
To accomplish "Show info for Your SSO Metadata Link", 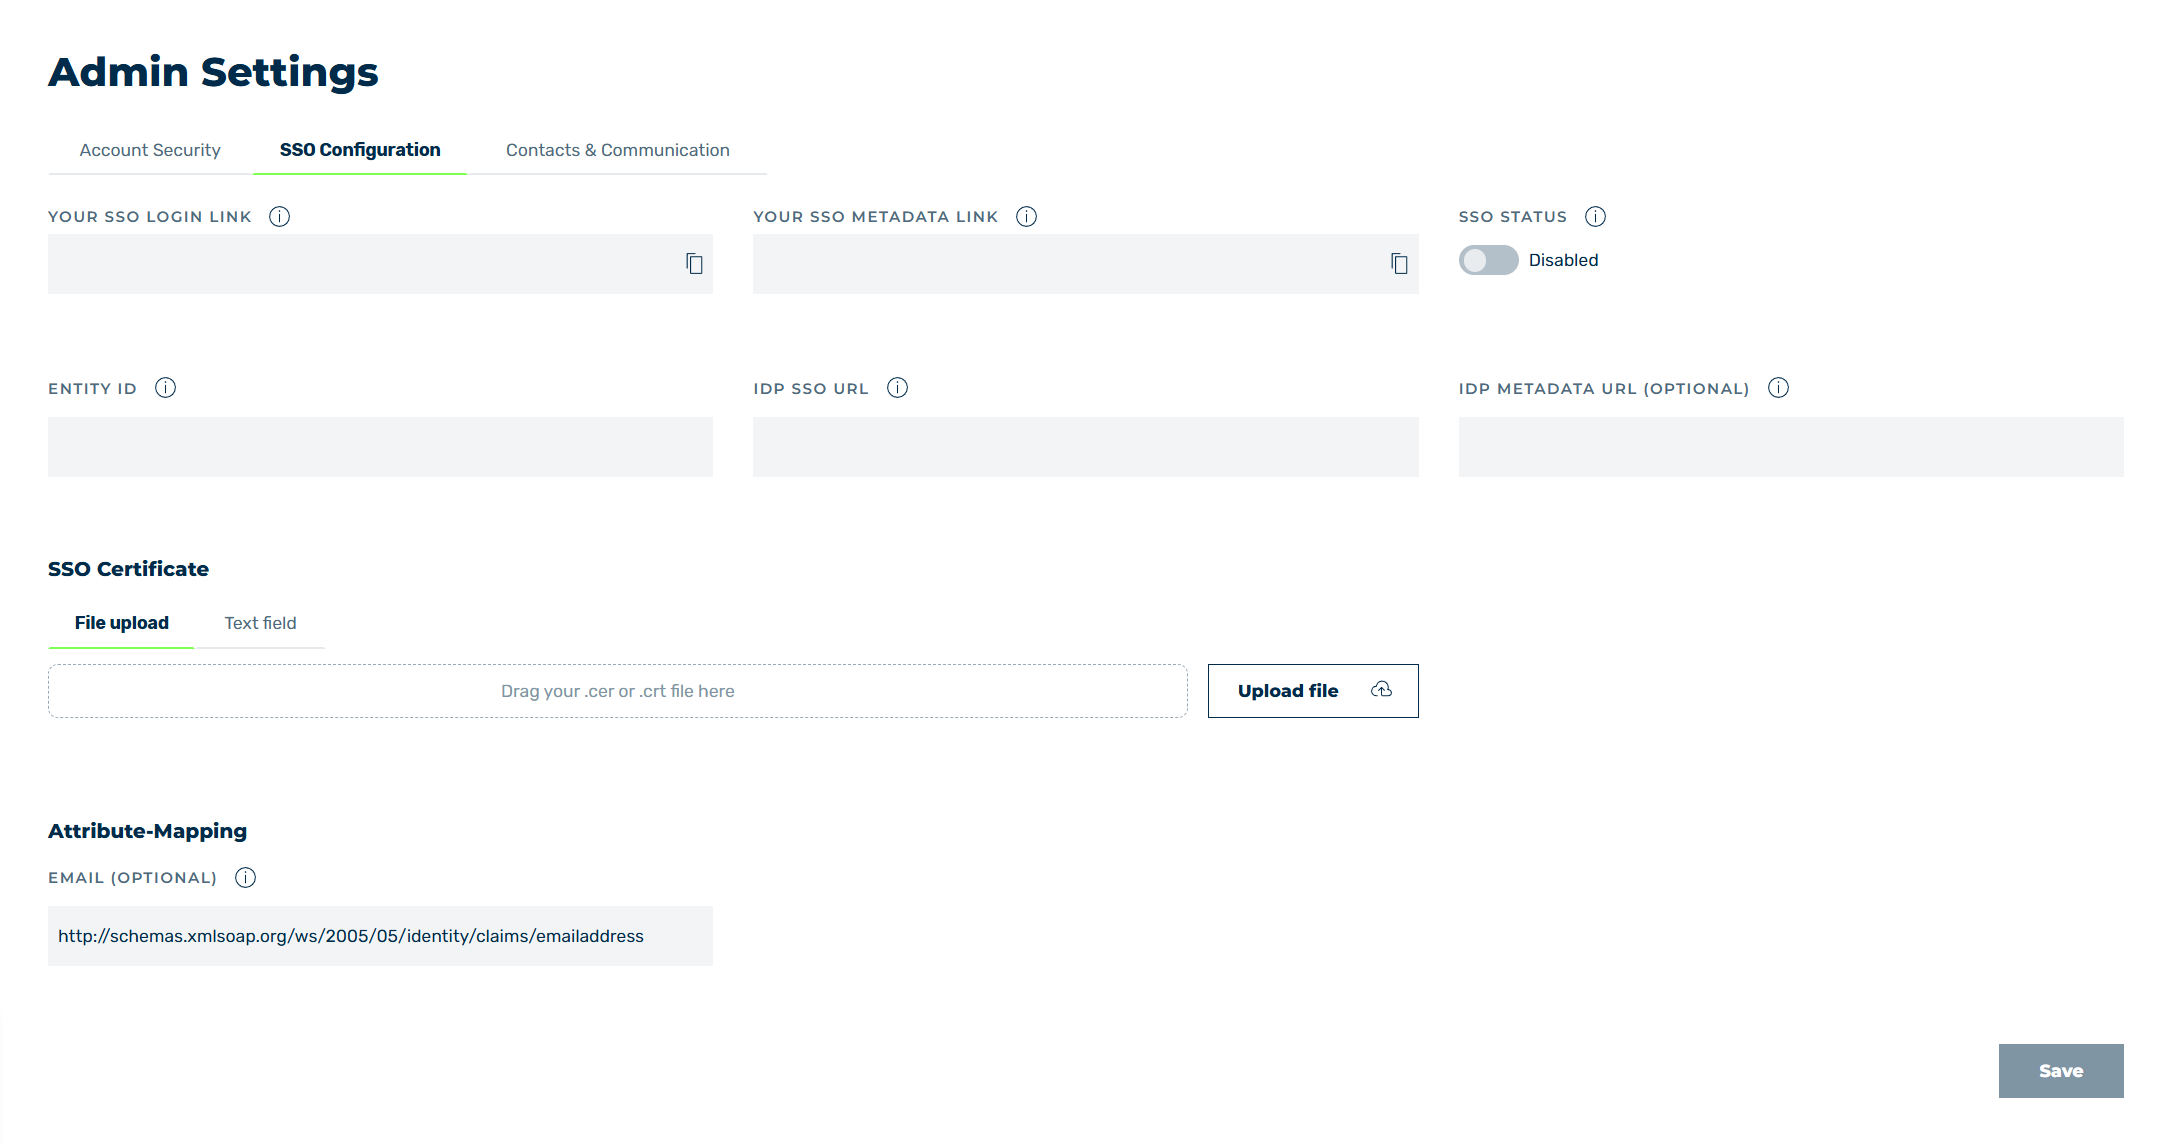I will click(1026, 217).
